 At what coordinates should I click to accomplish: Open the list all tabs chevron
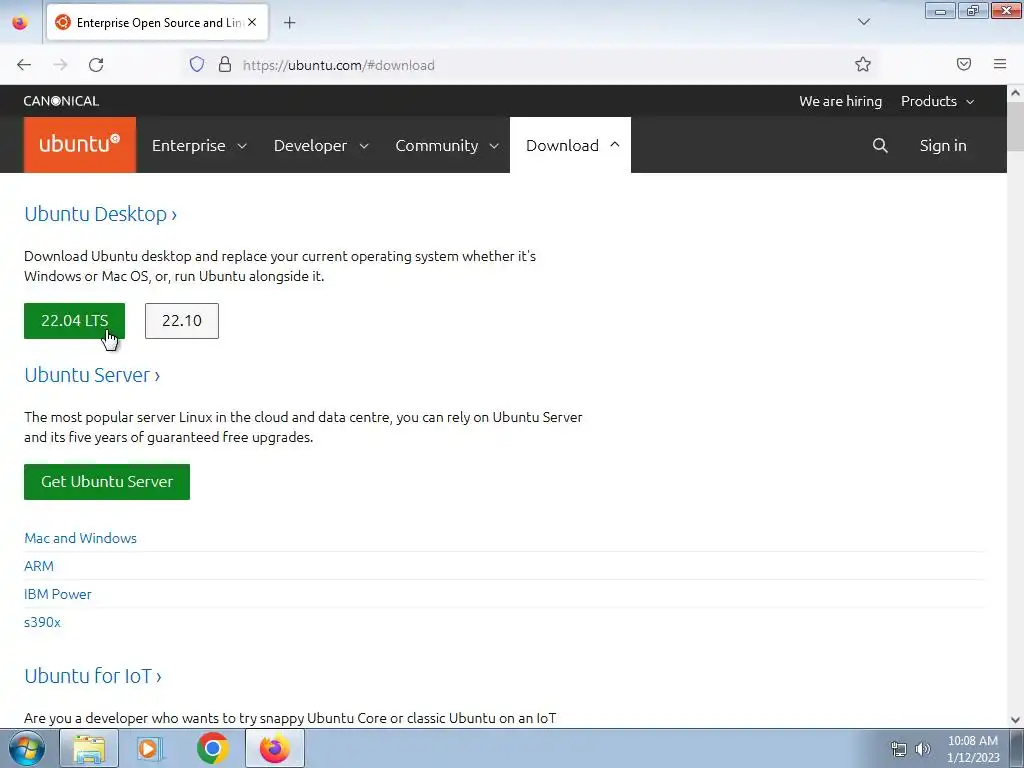pyautogui.click(x=863, y=22)
